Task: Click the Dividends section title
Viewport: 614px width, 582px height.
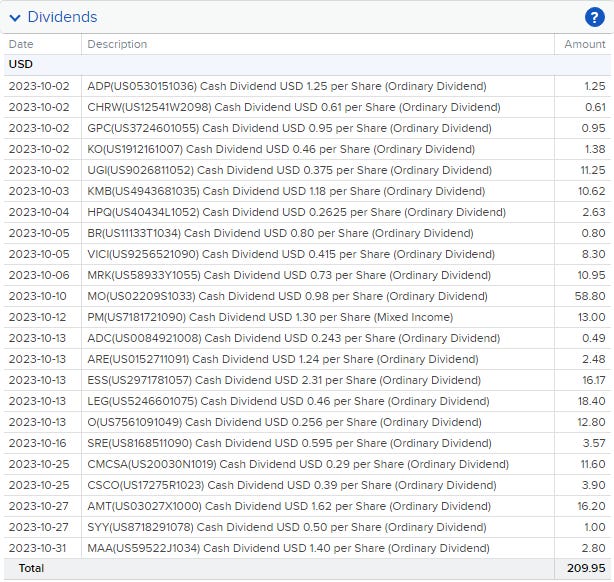Action: pyautogui.click(x=62, y=17)
